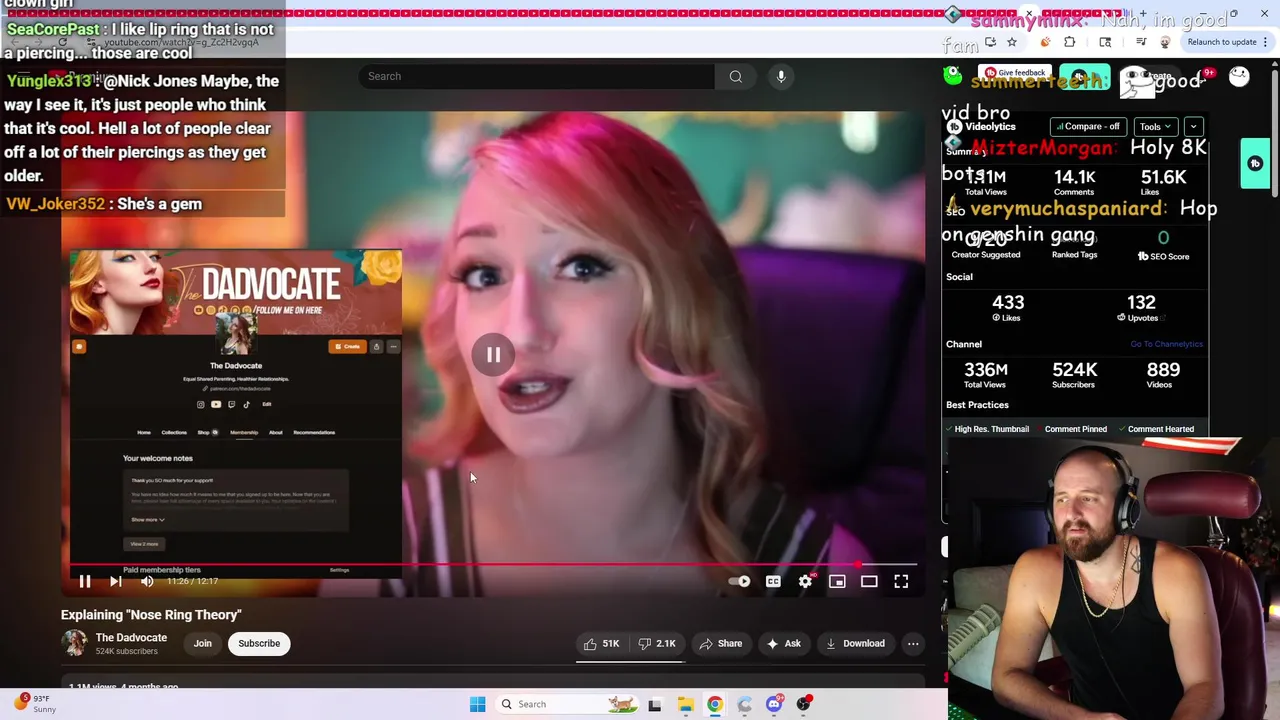Open the weather widget showing 93°F
Screen dimensions: 1280x720
click(x=34, y=704)
